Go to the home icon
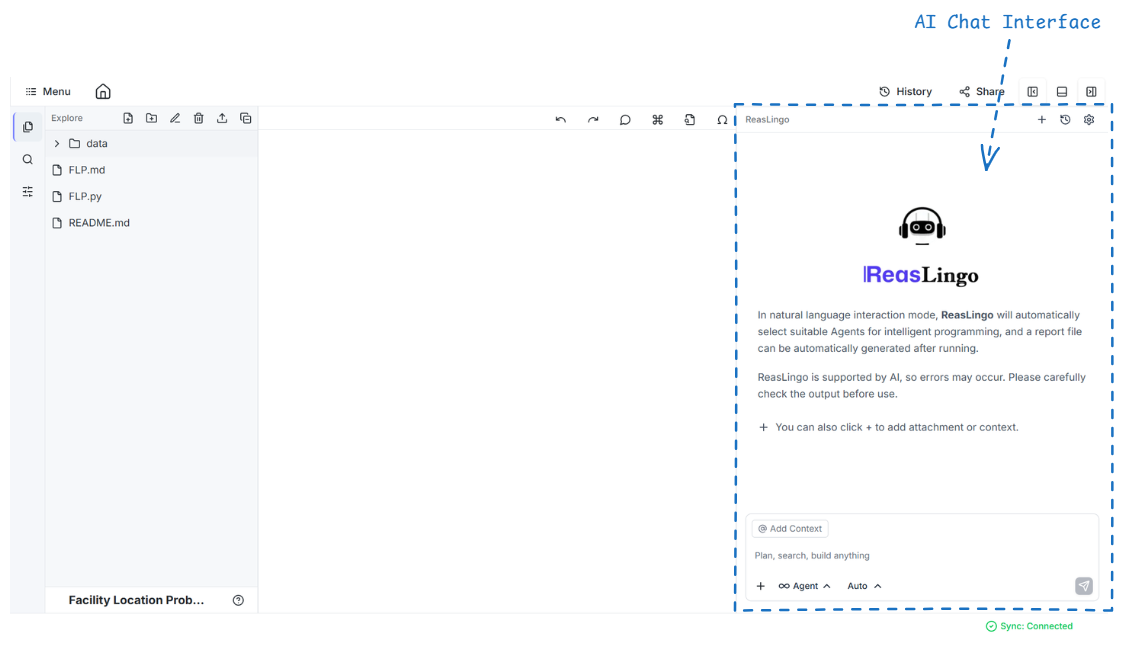Image resolution: width=1122 pixels, height=648 pixels. (x=103, y=92)
